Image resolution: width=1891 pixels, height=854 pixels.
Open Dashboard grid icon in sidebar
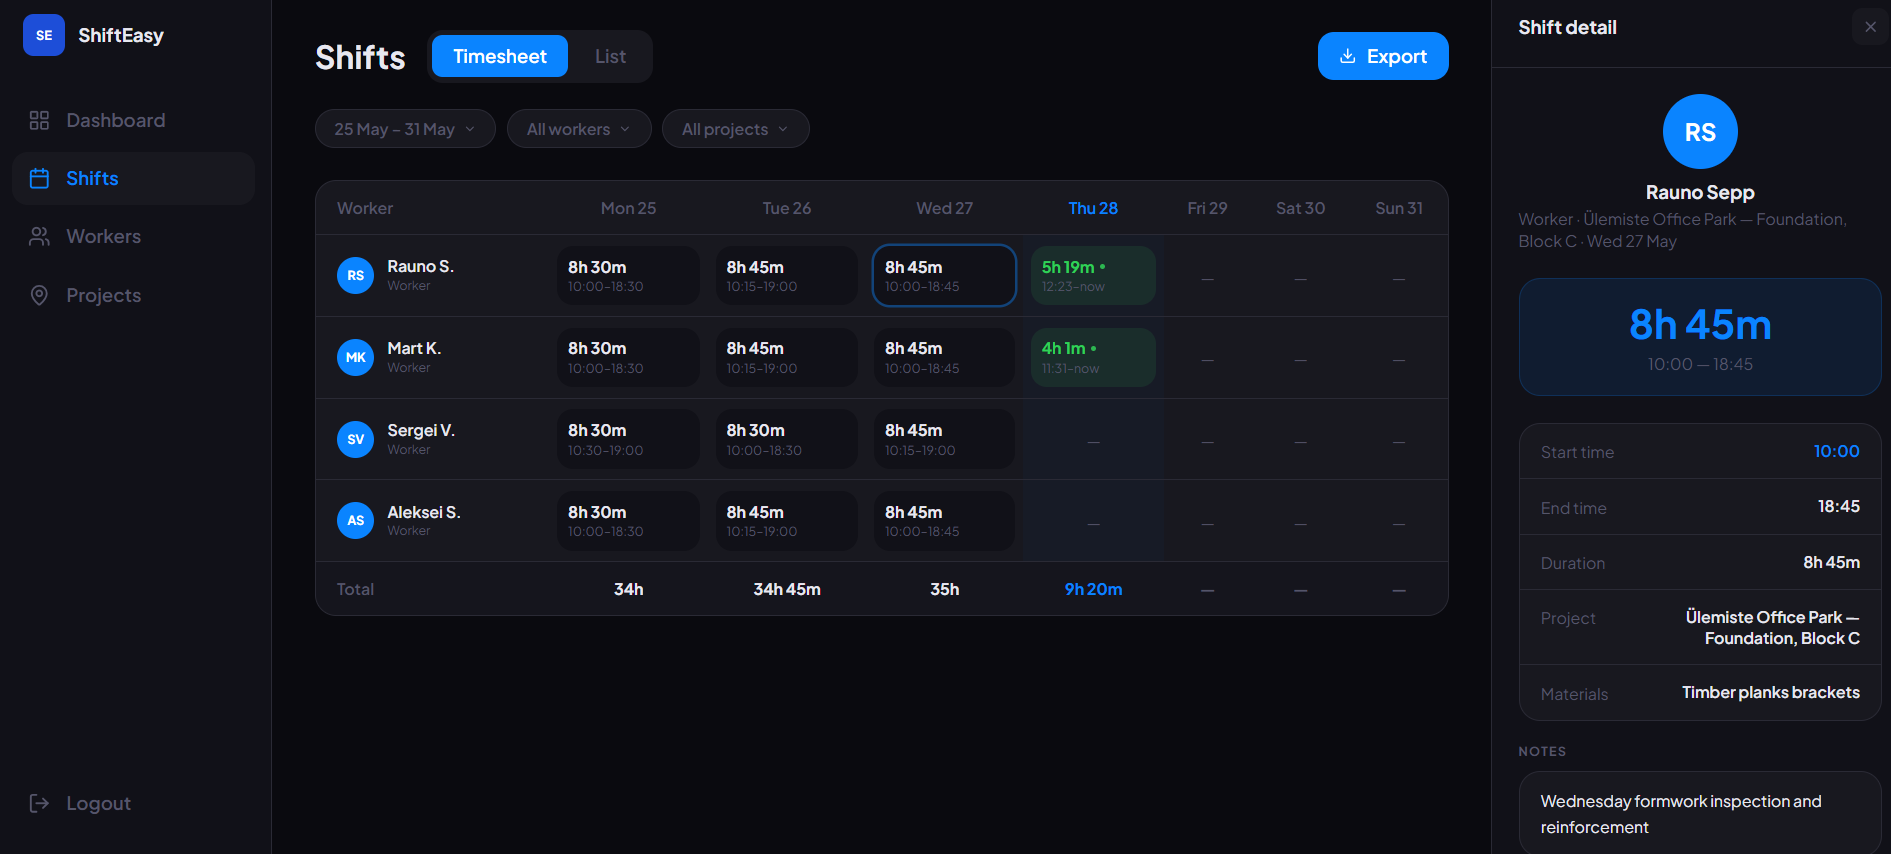click(39, 120)
